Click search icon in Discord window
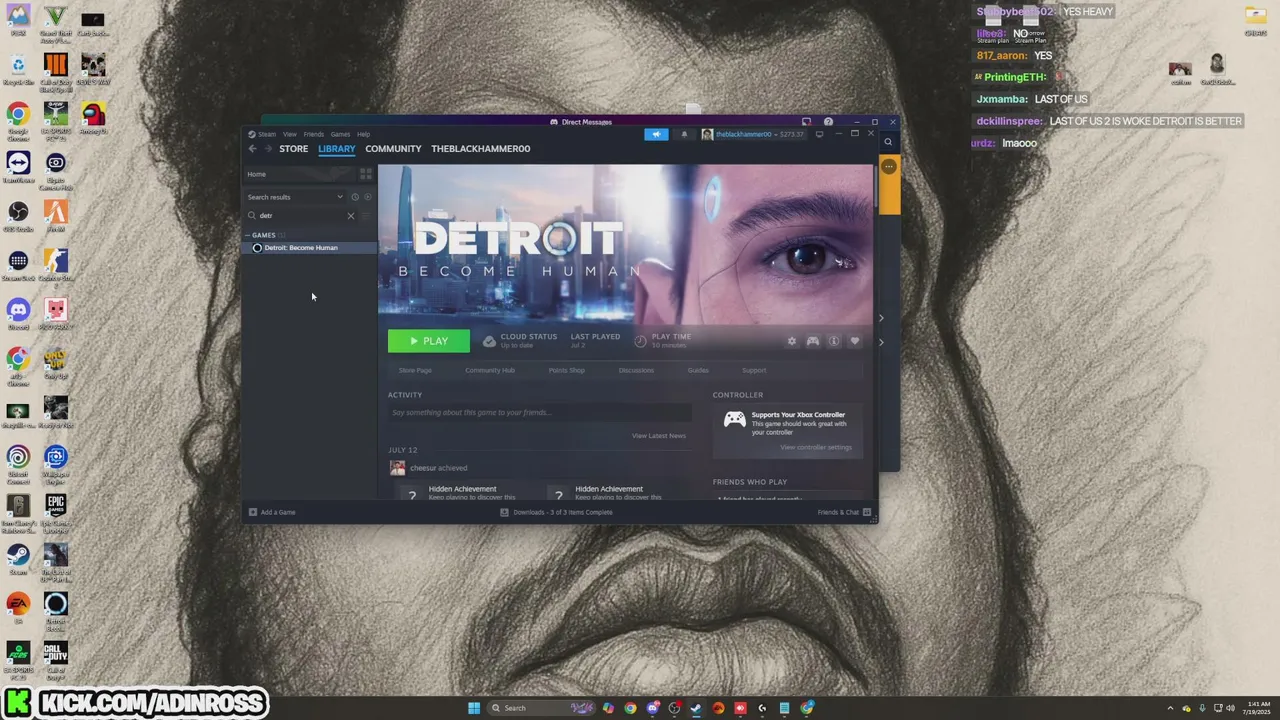 pos(888,142)
